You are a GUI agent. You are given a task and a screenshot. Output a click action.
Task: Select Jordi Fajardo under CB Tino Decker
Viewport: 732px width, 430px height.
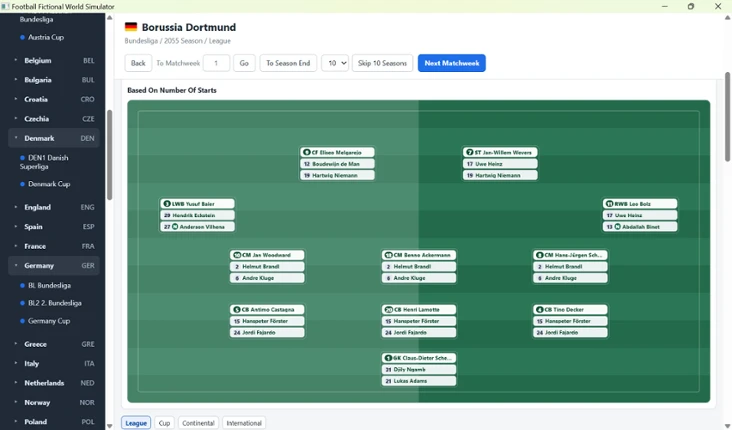[570, 332]
